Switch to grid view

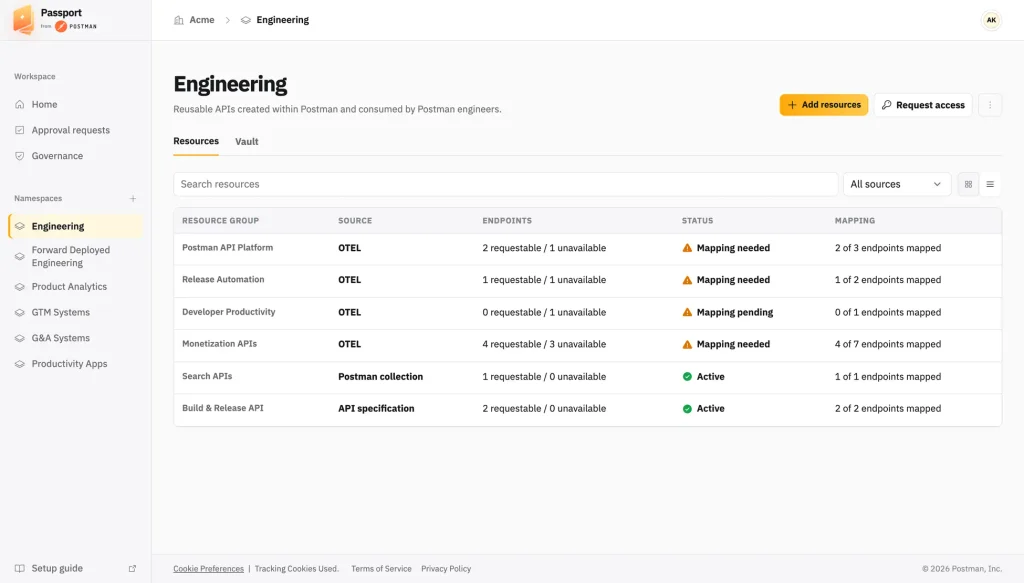click(x=968, y=184)
